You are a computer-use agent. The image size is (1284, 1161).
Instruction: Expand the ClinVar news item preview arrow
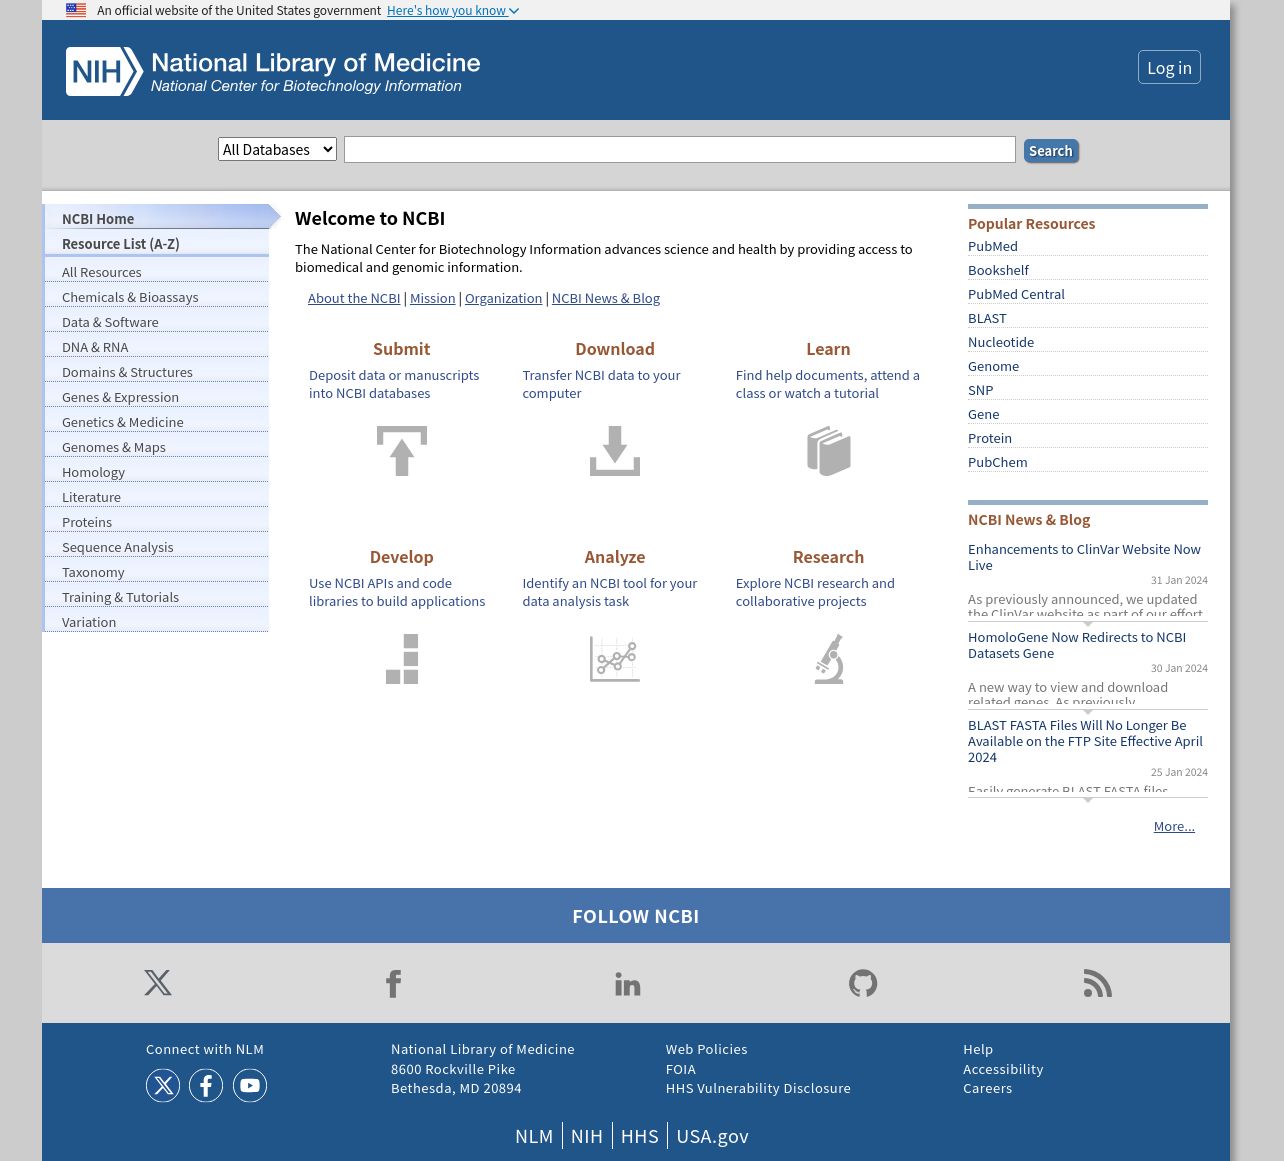(x=1088, y=624)
